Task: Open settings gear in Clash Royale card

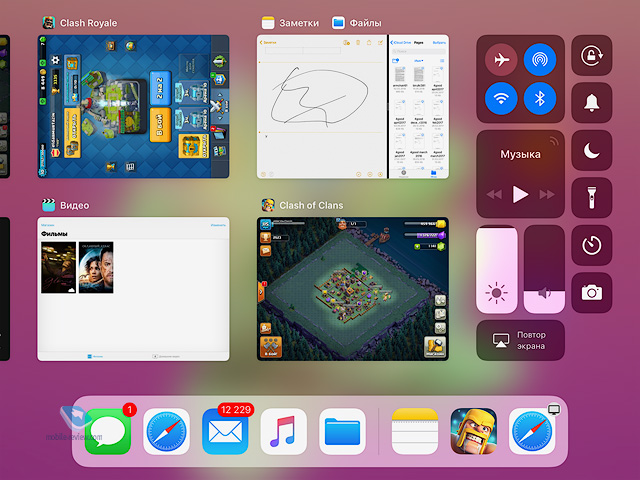Action: click(56, 60)
